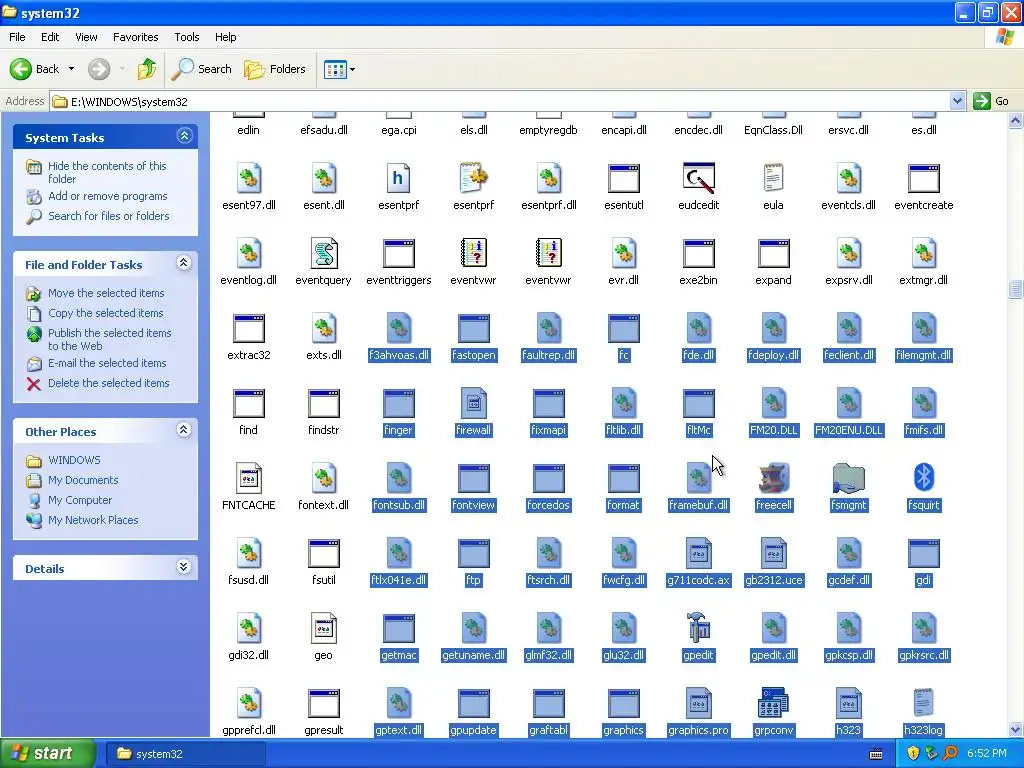Select the gdi32.dll file icon
The image size is (1024, 768).
248,628
